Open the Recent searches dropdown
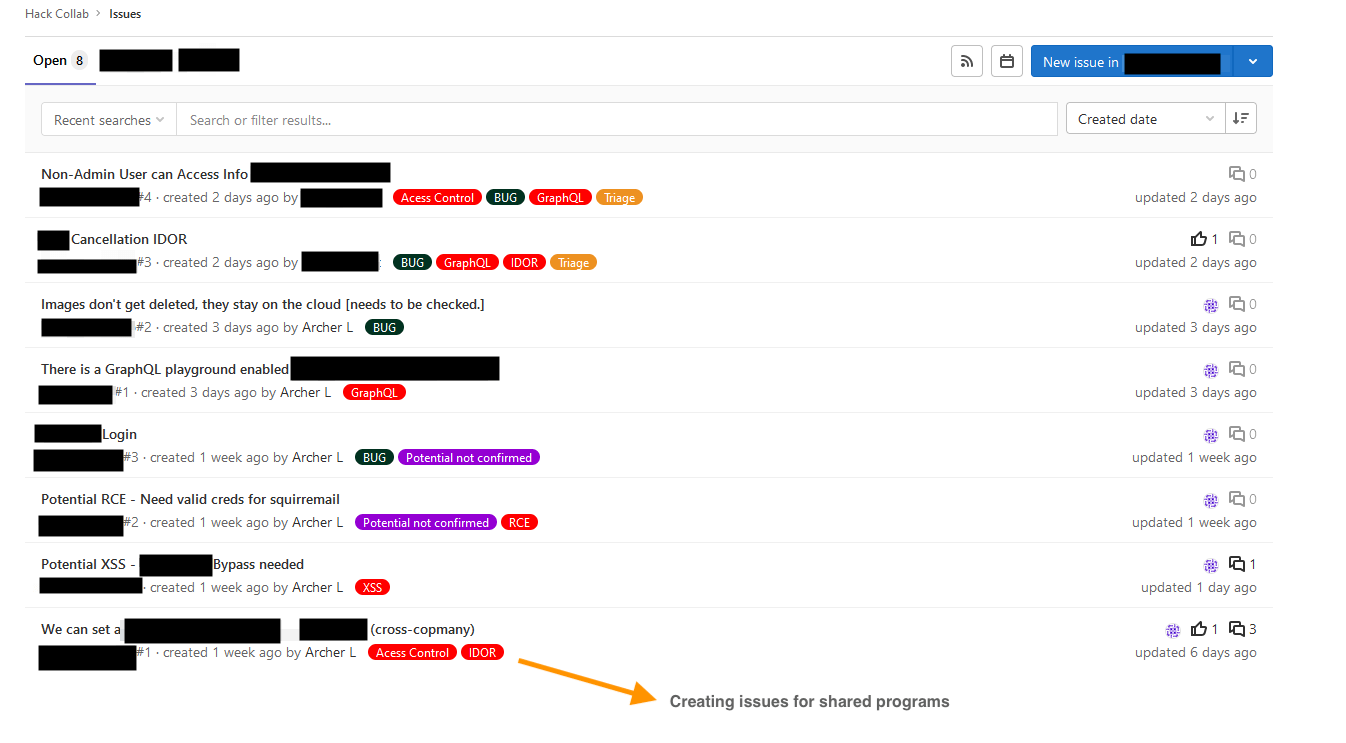The image size is (1346, 743). (x=107, y=118)
